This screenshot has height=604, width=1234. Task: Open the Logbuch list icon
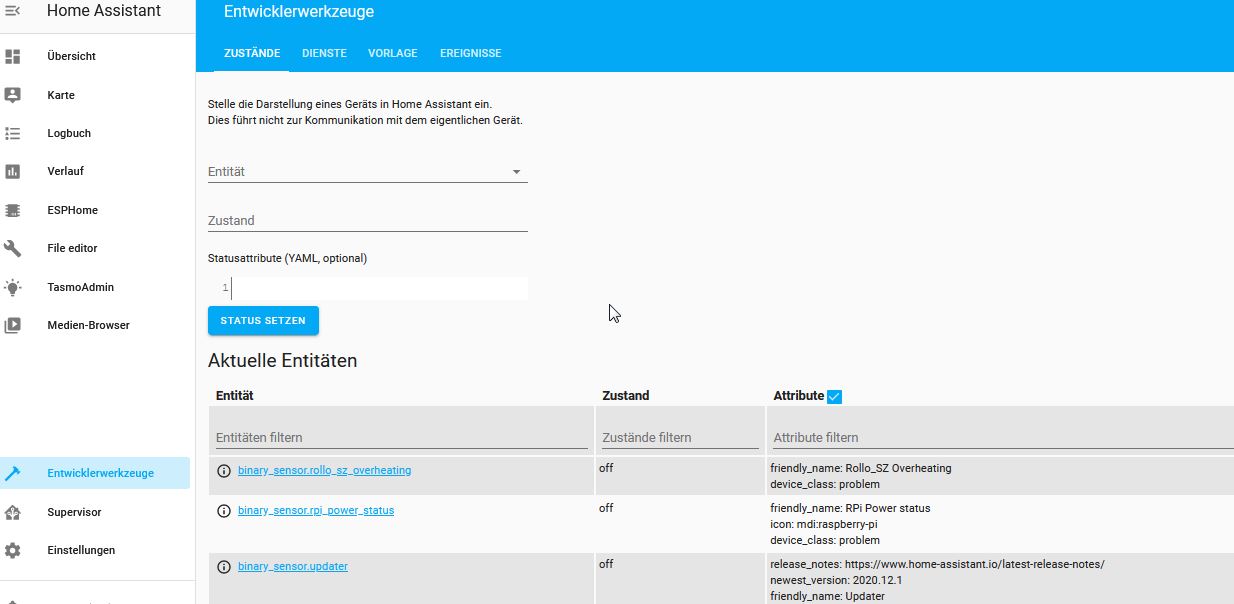13,133
